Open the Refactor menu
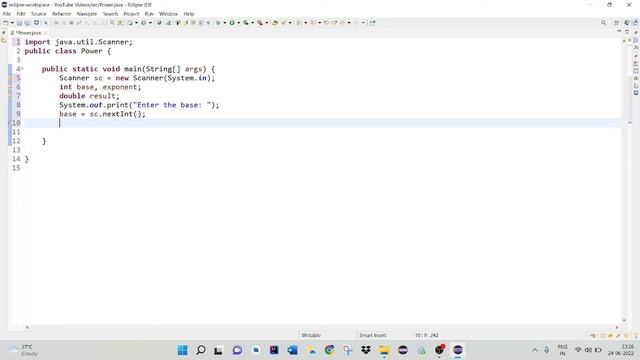The width and height of the screenshot is (640, 360). [62, 14]
